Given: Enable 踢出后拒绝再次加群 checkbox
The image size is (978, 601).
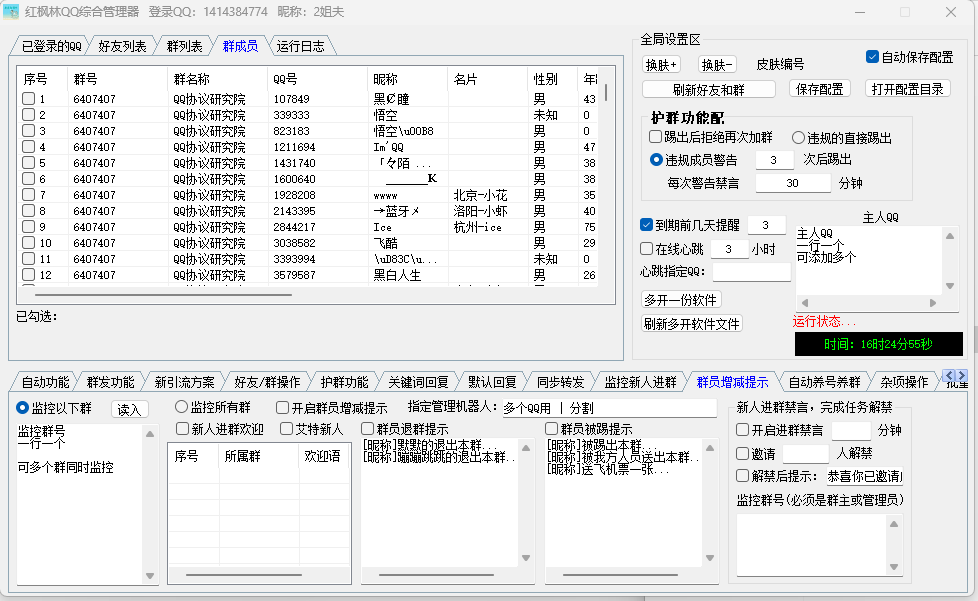Looking at the screenshot, I should [656, 137].
